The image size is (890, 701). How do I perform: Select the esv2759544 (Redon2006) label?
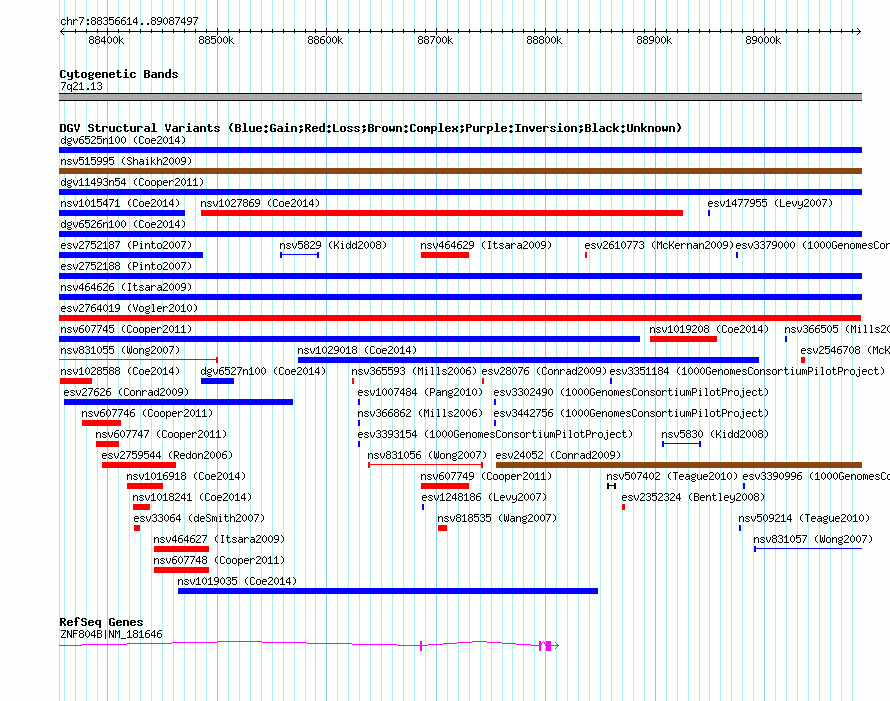click(167, 455)
